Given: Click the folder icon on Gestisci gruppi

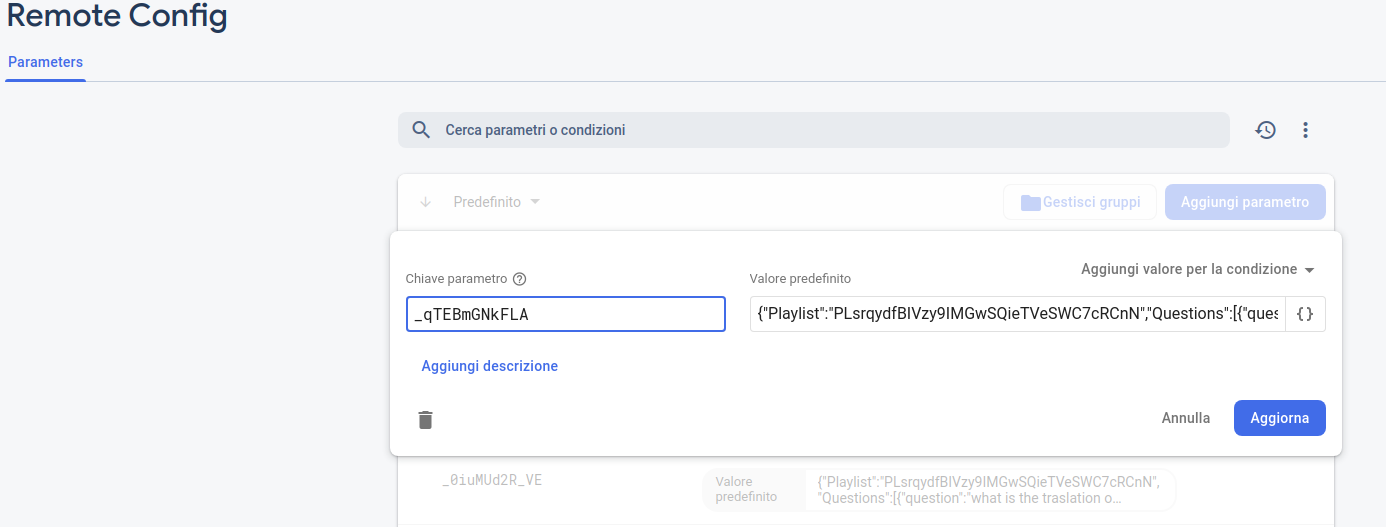Looking at the screenshot, I should (x=1030, y=202).
